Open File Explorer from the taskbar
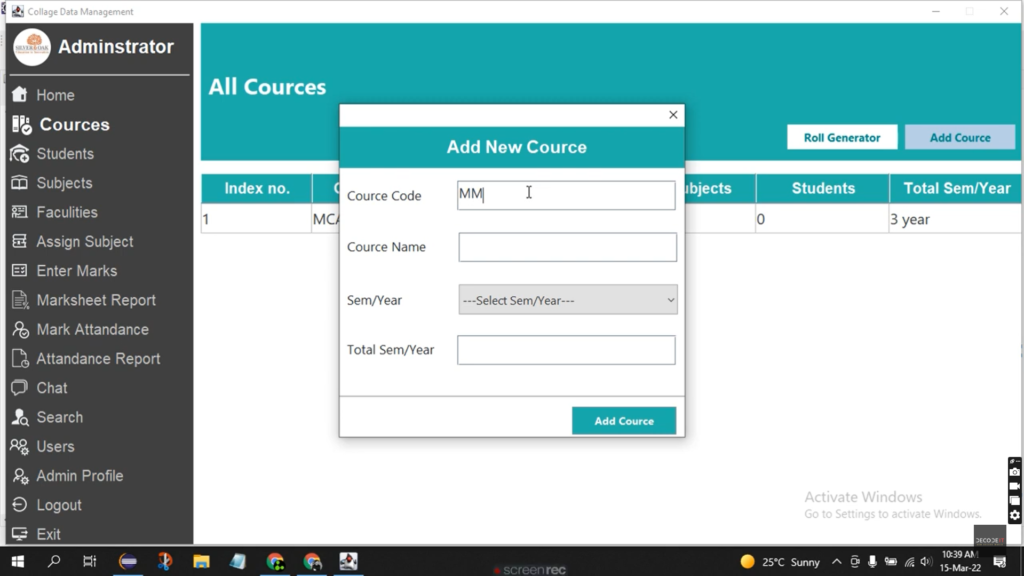Image resolution: width=1024 pixels, height=576 pixels. pos(201,562)
